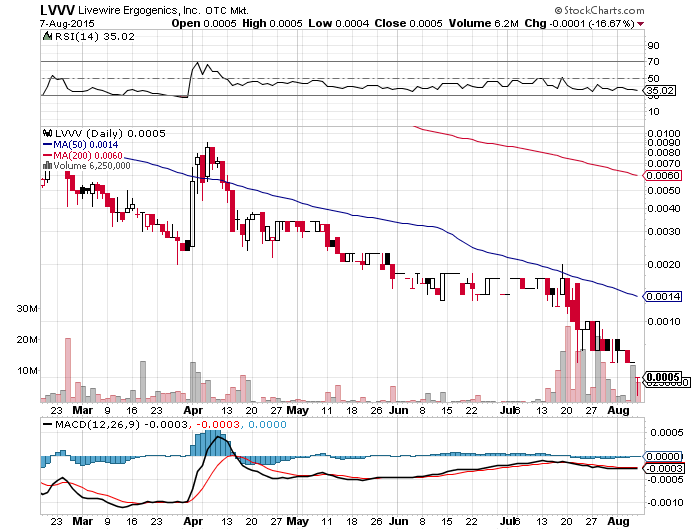Click the 0.0010 price axis label

point(663,321)
